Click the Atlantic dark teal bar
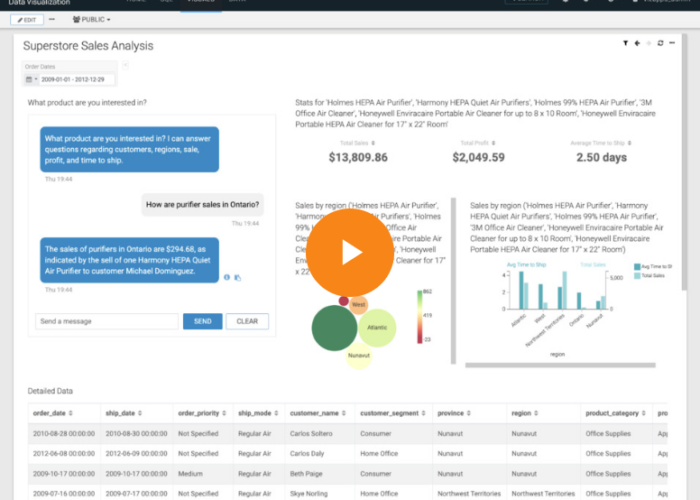Screen dimensions: 700x500 click(521, 290)
